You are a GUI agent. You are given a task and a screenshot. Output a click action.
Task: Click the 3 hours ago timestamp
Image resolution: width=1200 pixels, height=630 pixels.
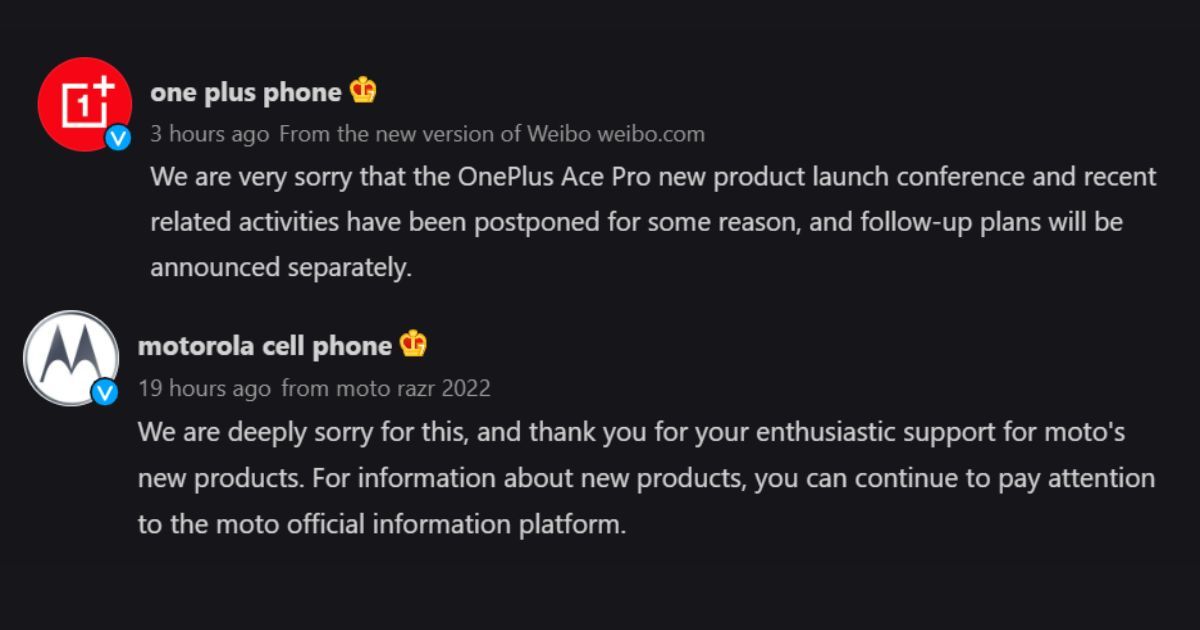pos(210,134)
